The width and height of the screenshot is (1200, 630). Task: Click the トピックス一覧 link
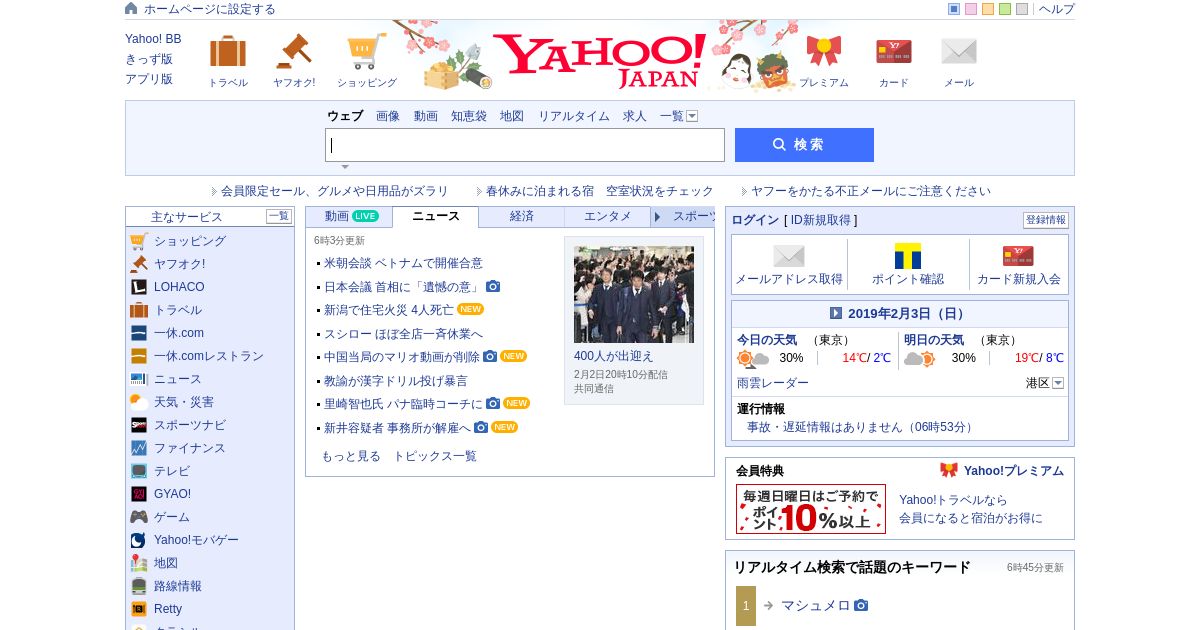(435, 456)
